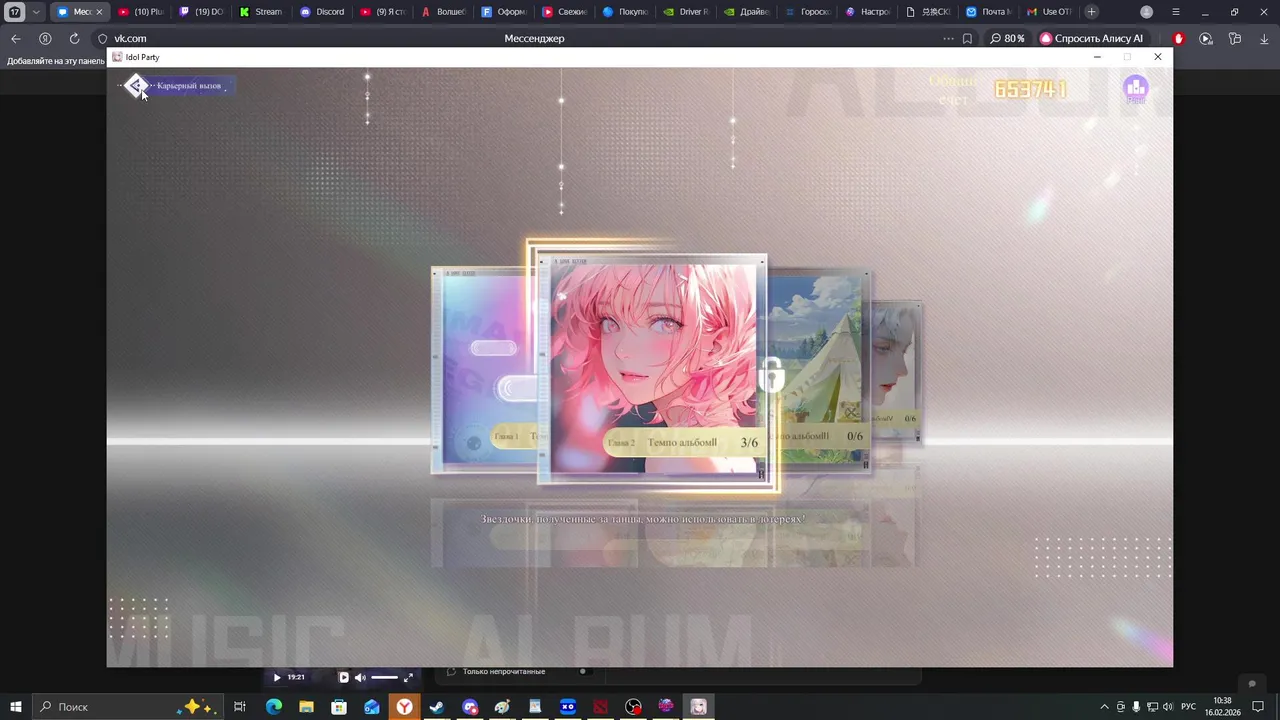The image size is (1280, 720).
Task: Click the play button on the 19:21 player
Action: click(277, 677)
